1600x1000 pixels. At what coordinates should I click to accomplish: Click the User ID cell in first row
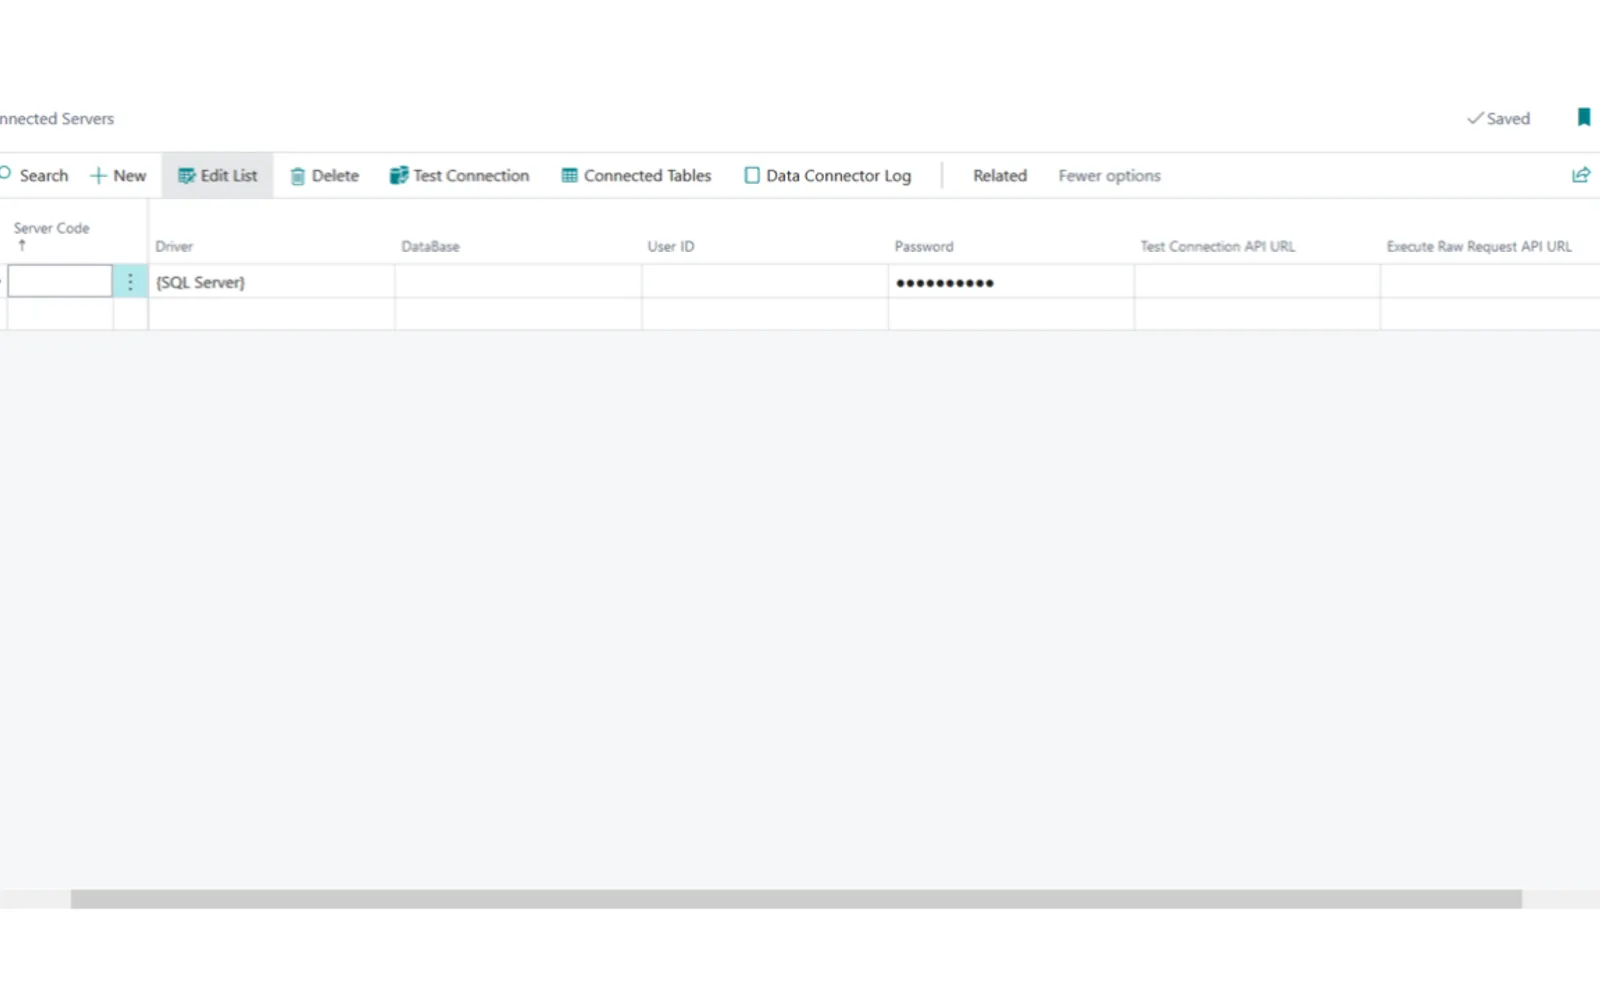[x=765, y=282]
